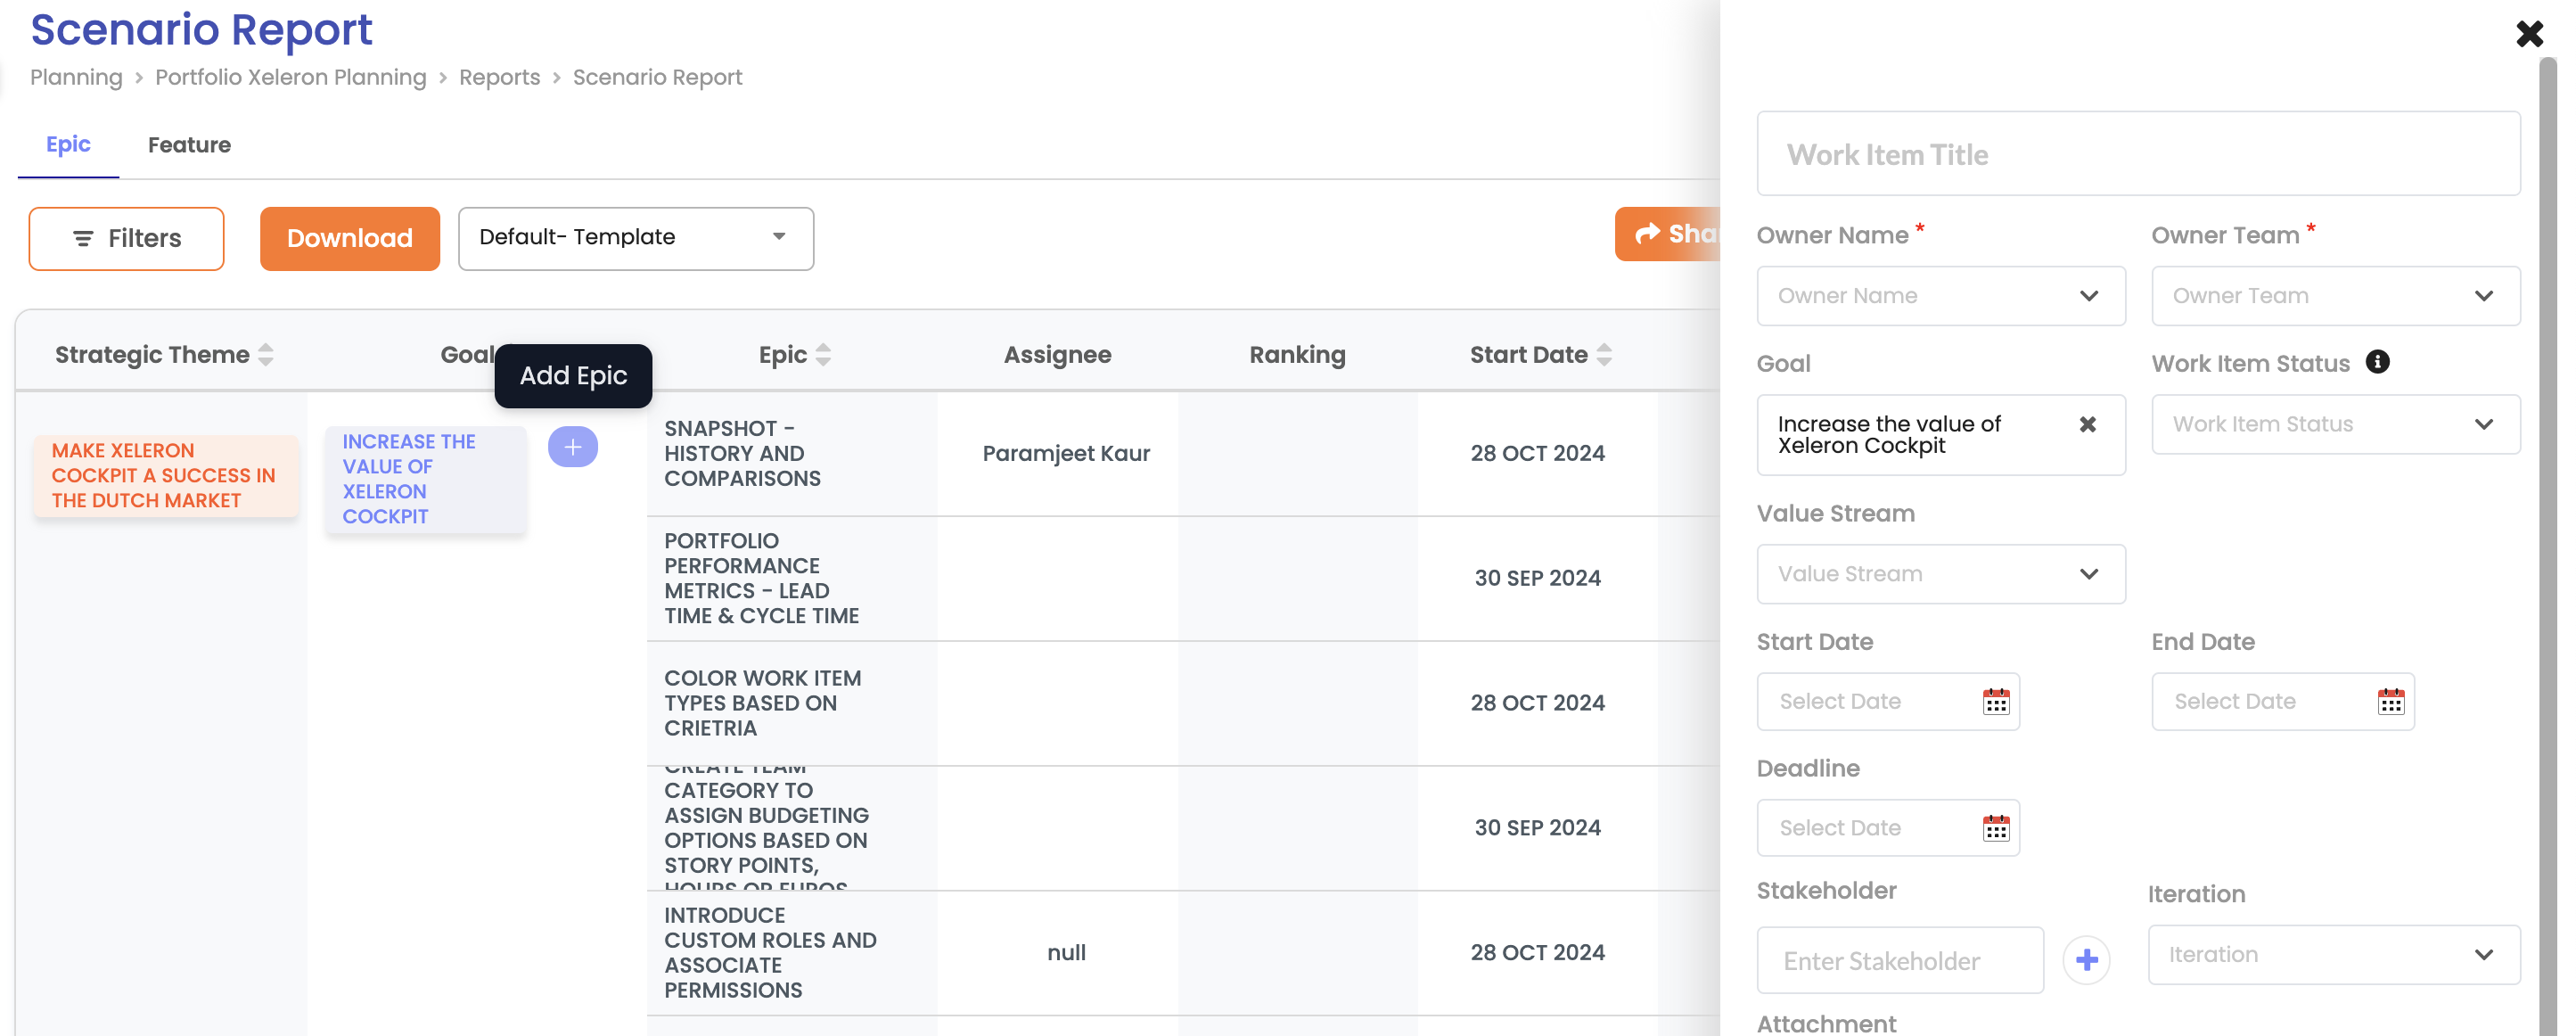This screenshot has width=2576, height=1036.
Task: Click the add stakeholder plus icon
Action: (2086, 960)
